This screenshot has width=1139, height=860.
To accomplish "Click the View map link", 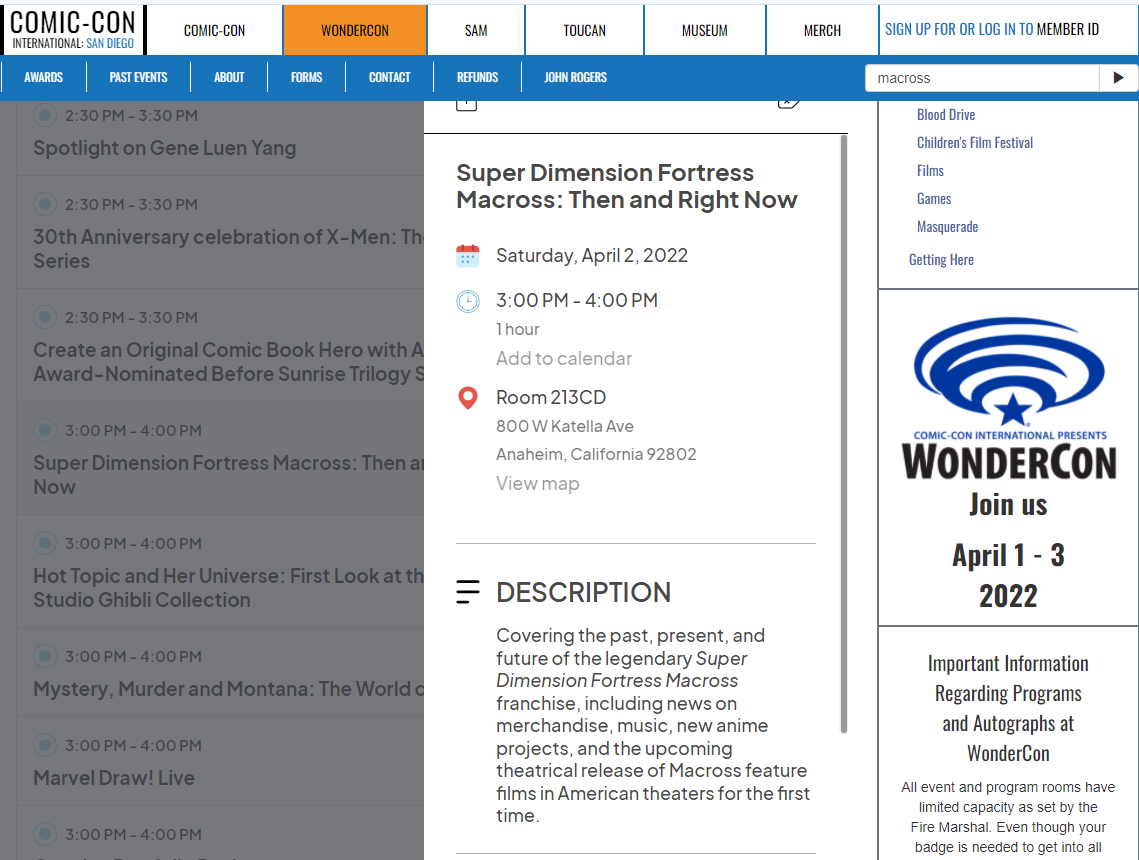I will pos(538,483).
